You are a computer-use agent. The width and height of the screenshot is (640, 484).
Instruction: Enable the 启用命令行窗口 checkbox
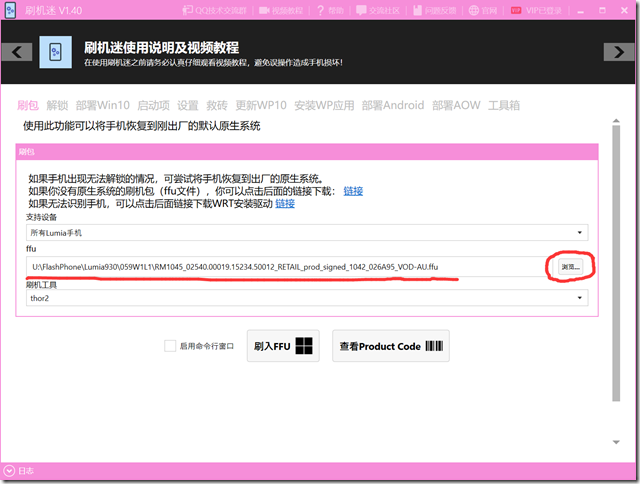point(171,346)
